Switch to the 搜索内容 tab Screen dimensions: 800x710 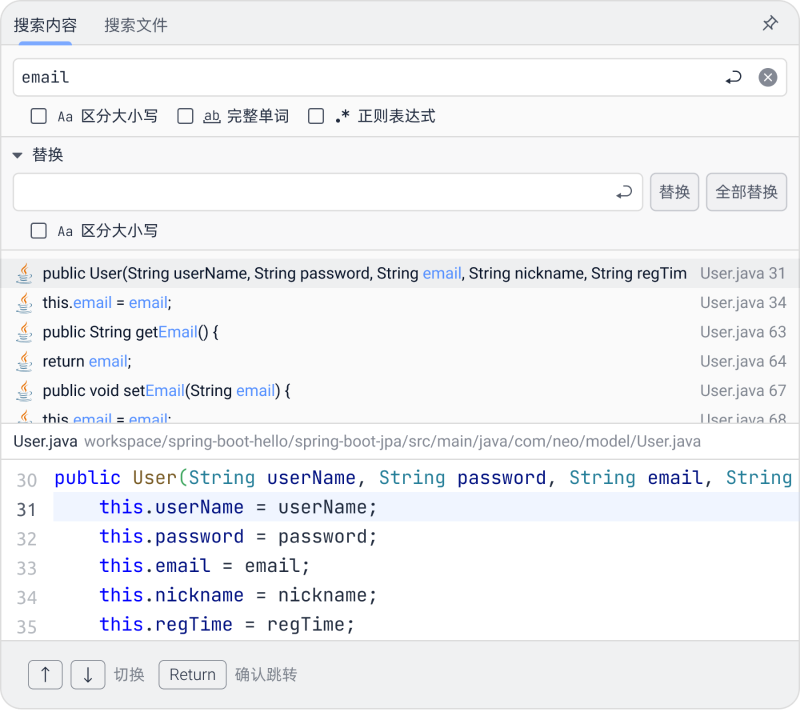click(x=45, y=25)
